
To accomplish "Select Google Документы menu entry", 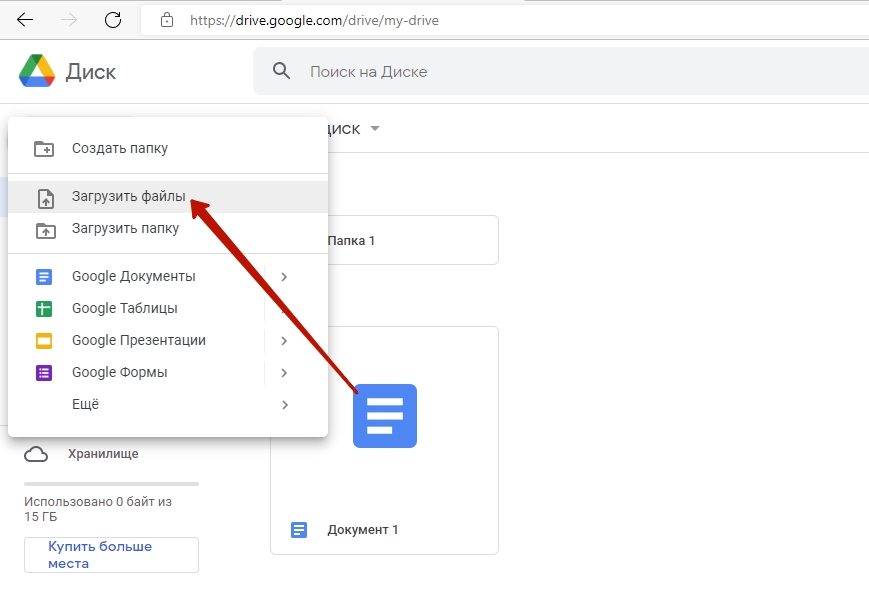I will click(168, 277).
